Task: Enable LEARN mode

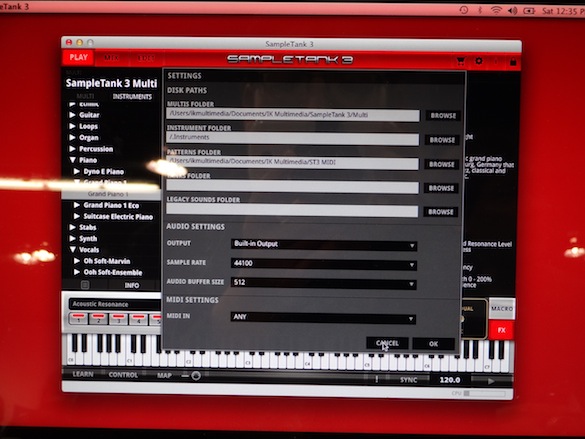Action: tap(83, 374)
